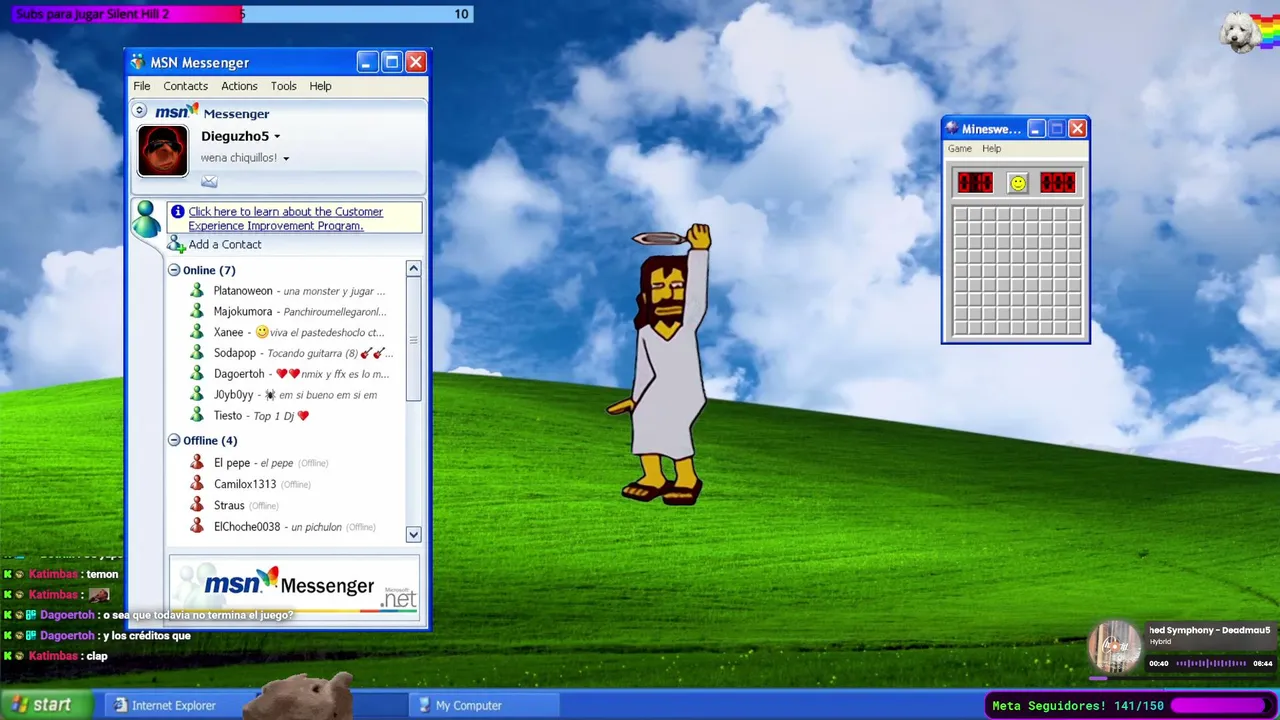Click the Minesweeper mine counter display

(975, 182)
